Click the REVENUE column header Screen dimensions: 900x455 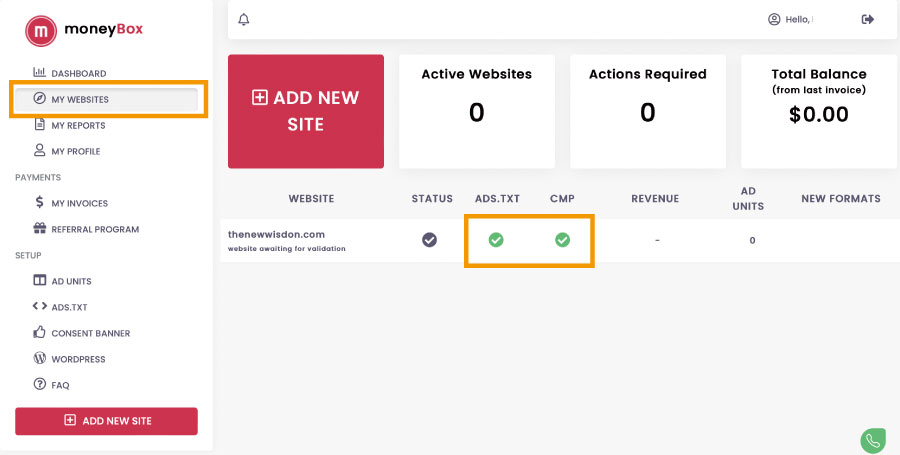(655, 199)
